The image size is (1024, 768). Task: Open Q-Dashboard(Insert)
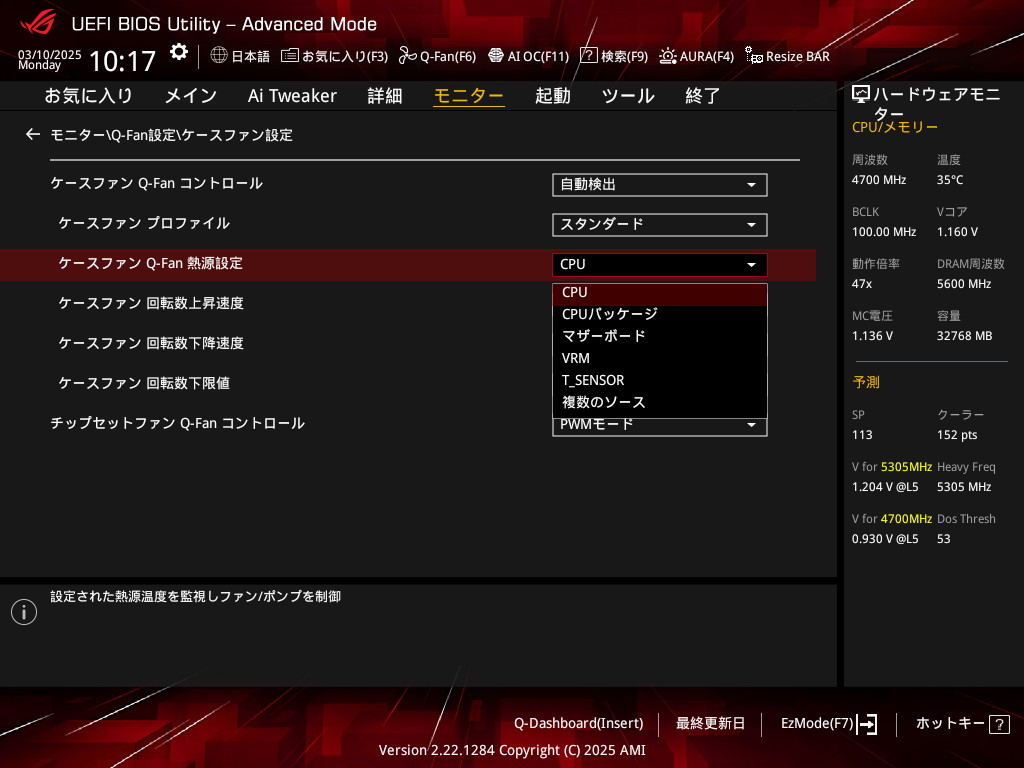579,724
